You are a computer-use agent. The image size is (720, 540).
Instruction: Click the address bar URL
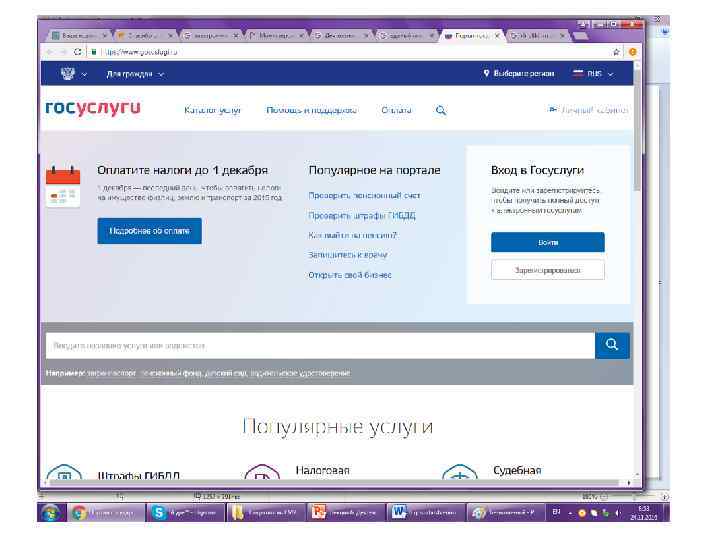141,52
